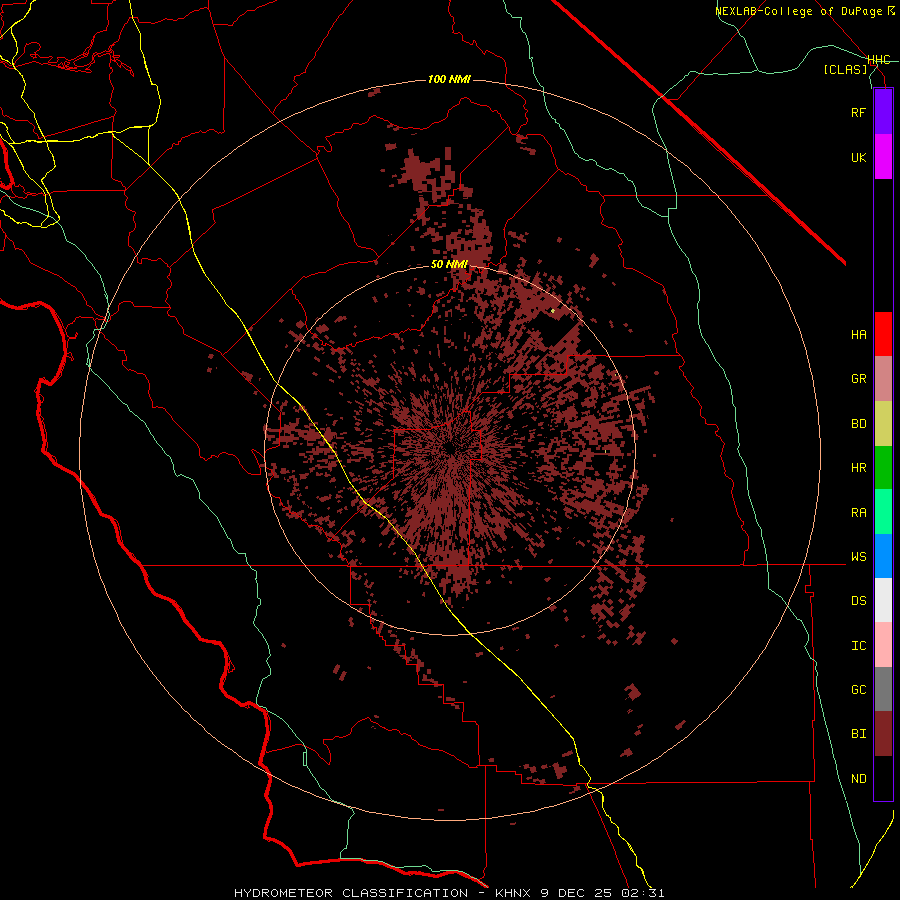Screen dimensions: 900x900
Task: Click the RF legend label
Action: (x=858, y=112)
